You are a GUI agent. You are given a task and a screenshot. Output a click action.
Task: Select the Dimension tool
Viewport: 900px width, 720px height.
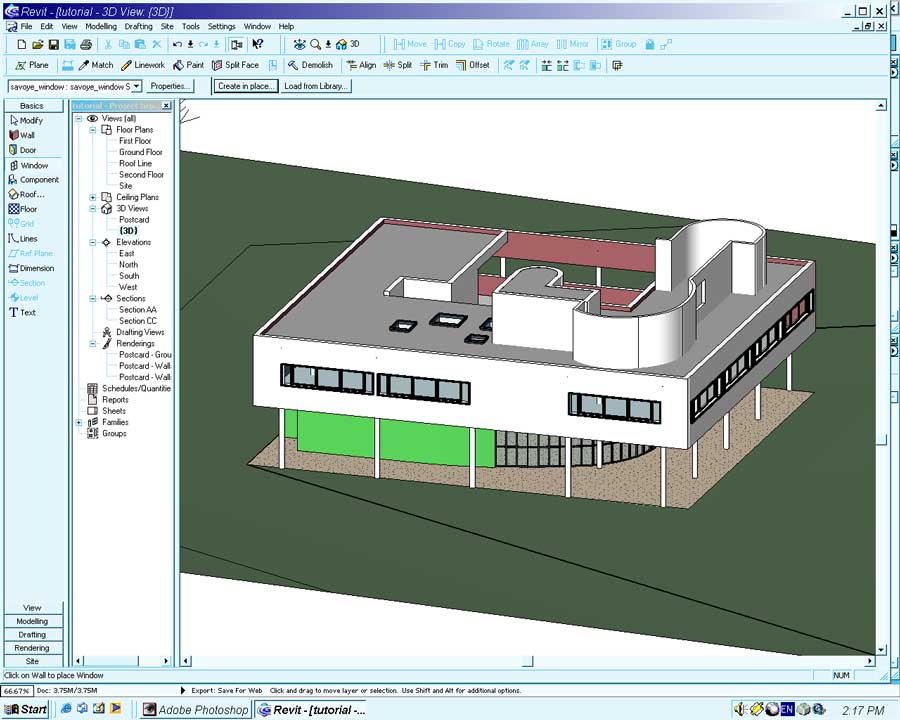pyautogui.click(x=32, y=269)
